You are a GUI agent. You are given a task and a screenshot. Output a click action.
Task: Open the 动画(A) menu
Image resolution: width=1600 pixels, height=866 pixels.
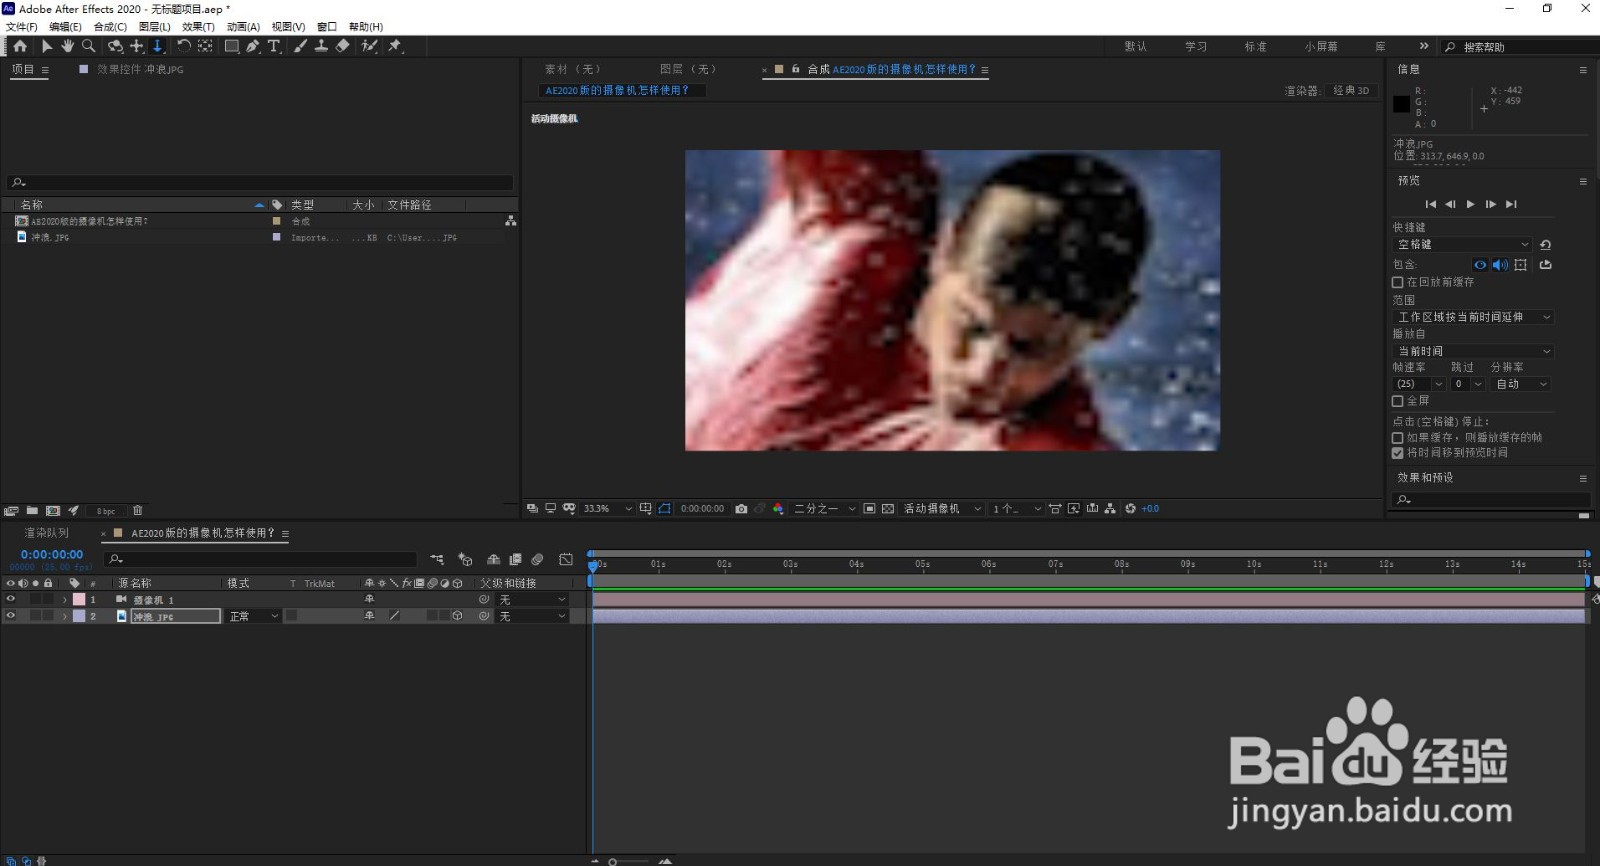point(243,27)
